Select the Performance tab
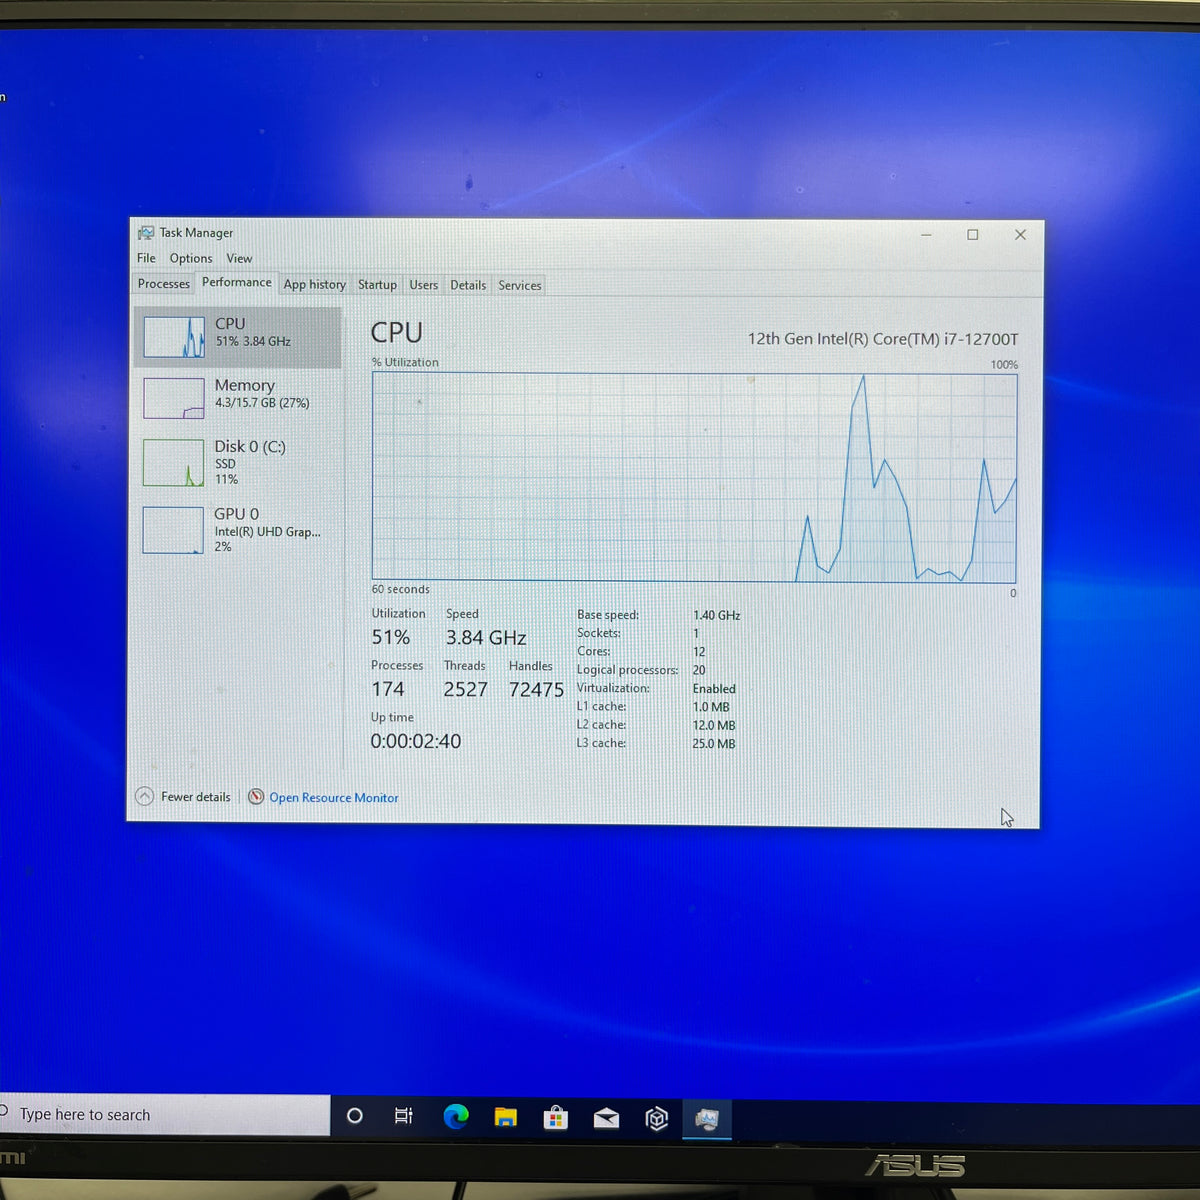Image resolution: width=1200 pixels, height=1200 pixels. (236, 282)
